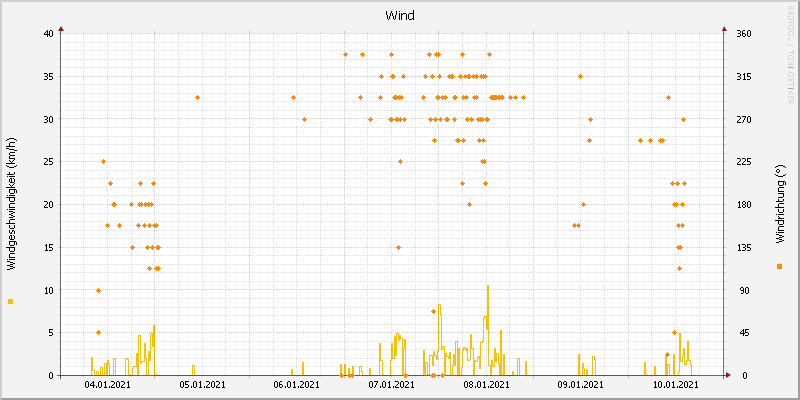The width and height of the screenshot is (800, 400).
Task: Click the date label 04.01.2021
Action: click(108, 384)
